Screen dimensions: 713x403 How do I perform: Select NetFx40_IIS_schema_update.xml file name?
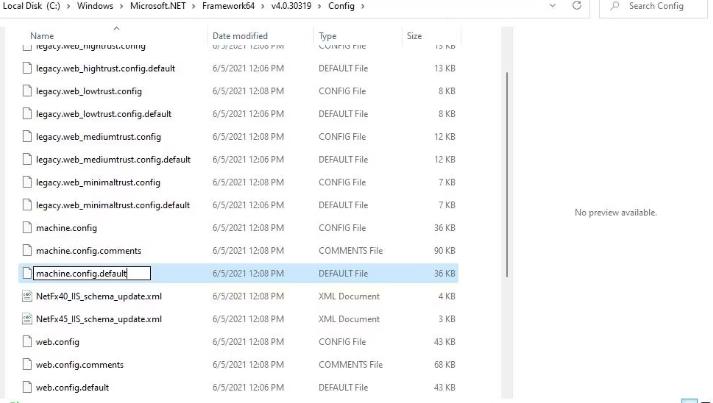coord(99,296)
